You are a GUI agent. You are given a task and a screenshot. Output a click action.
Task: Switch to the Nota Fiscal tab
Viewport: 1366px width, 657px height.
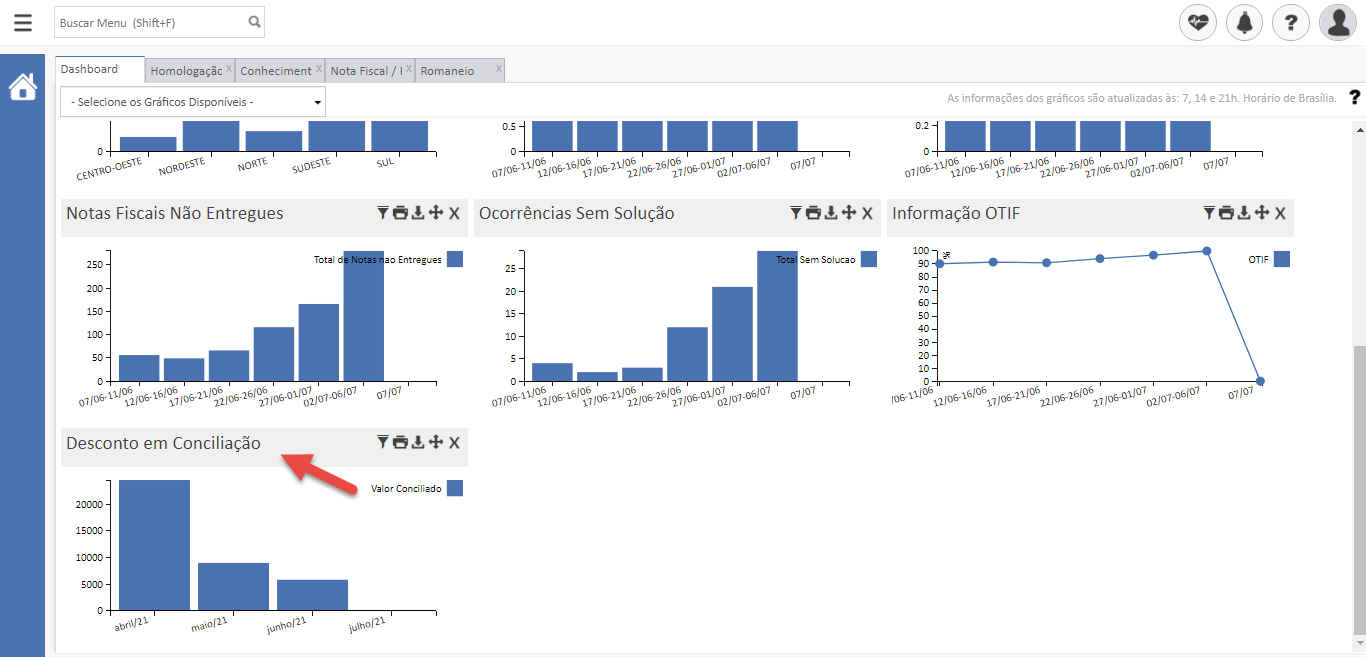tap(366, 71)
